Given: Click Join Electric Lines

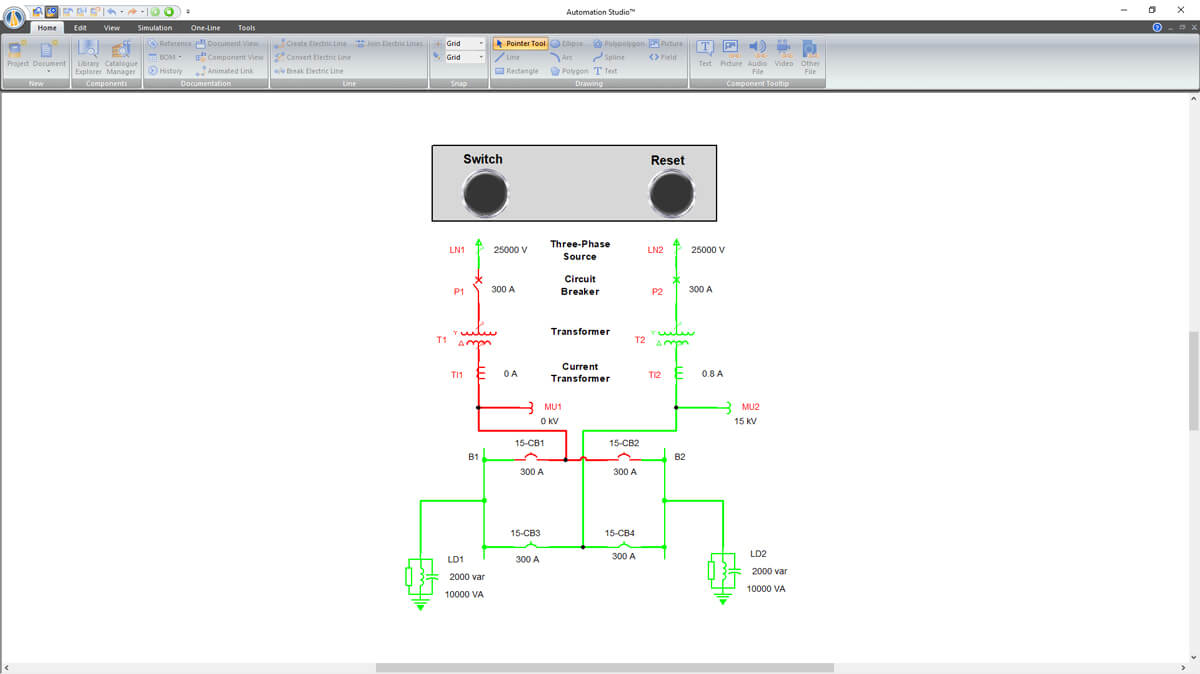Looking at the screenshot, I should [x=389, y=44].
